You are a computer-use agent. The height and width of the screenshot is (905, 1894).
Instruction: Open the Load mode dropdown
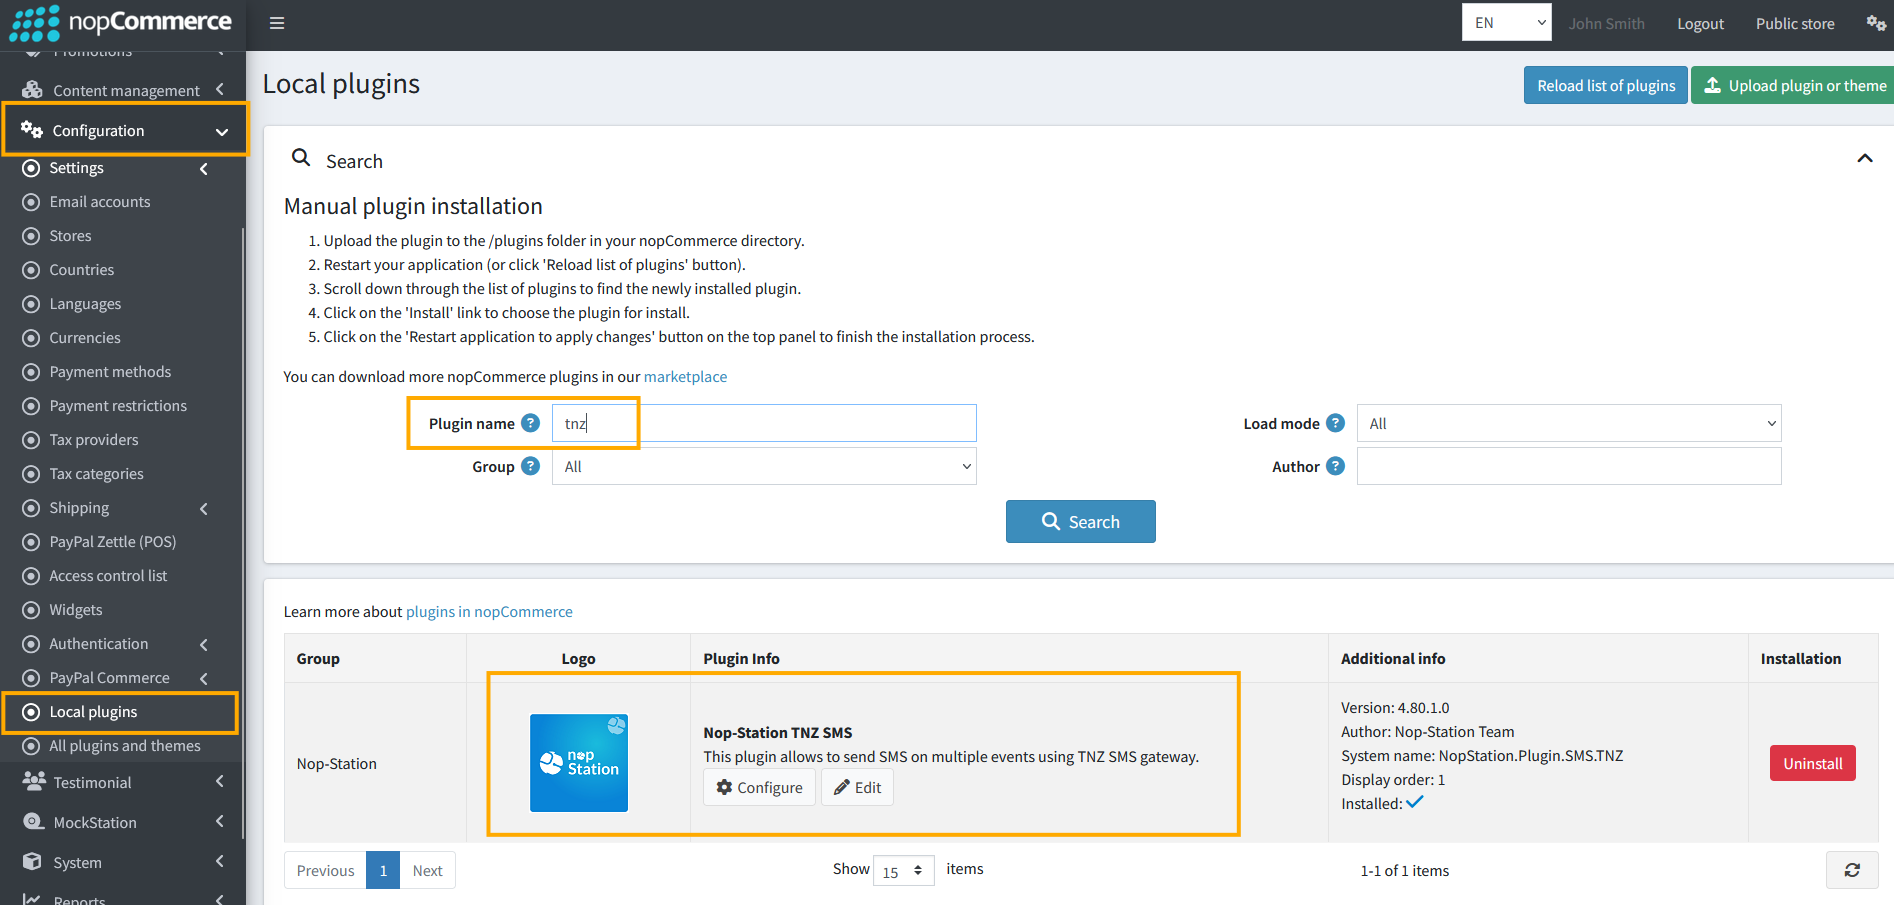tap(1569, 423)
